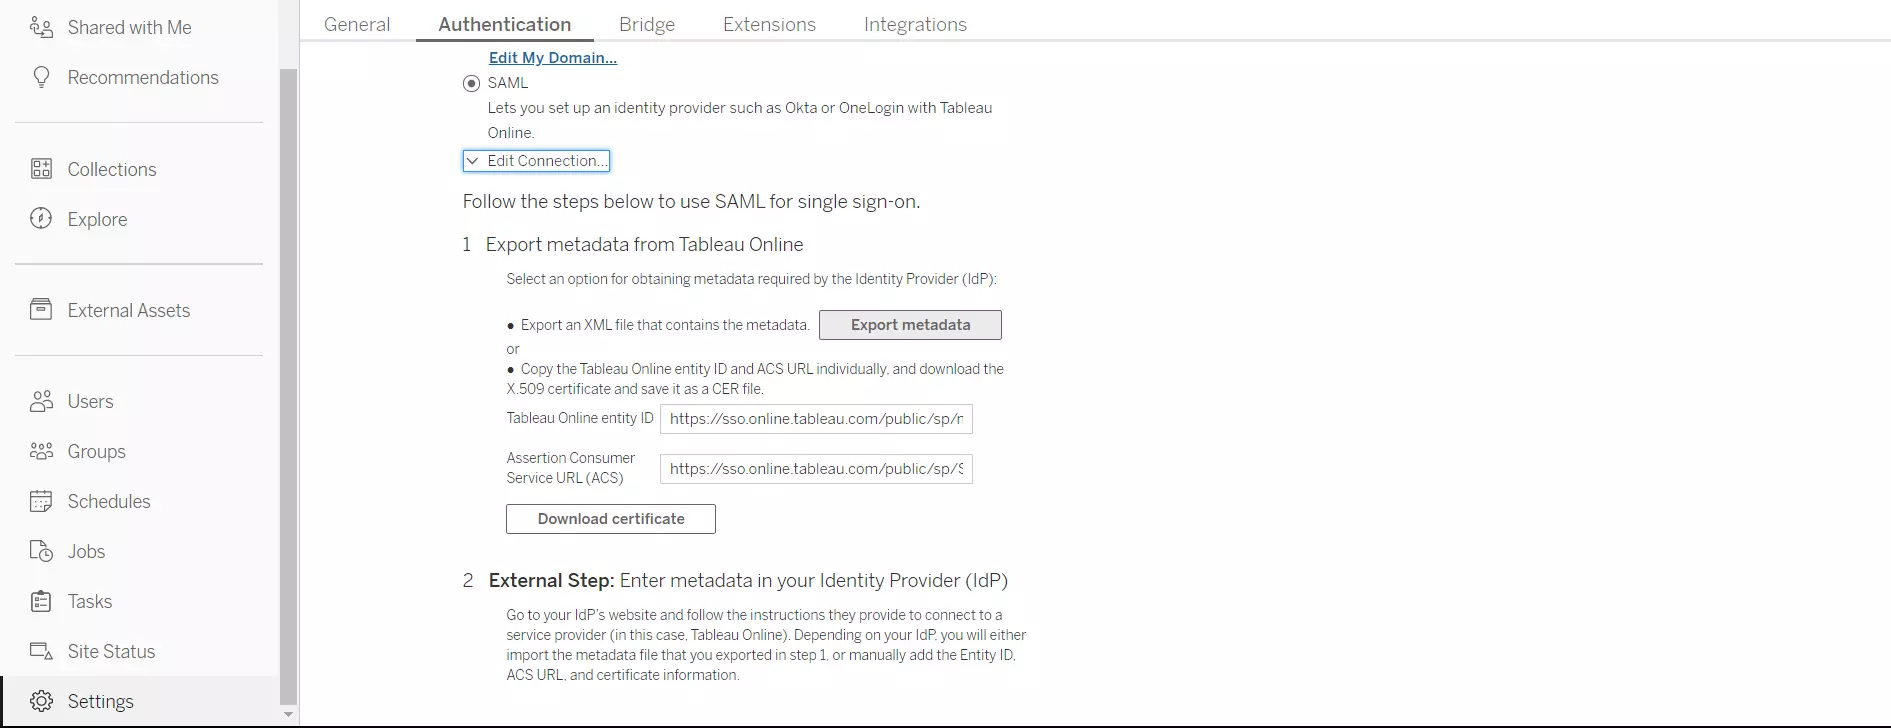Viewport: 1891px width, 728px height.
Task: Open the Schedules label in sidebar
Action: tap(109, 501)
